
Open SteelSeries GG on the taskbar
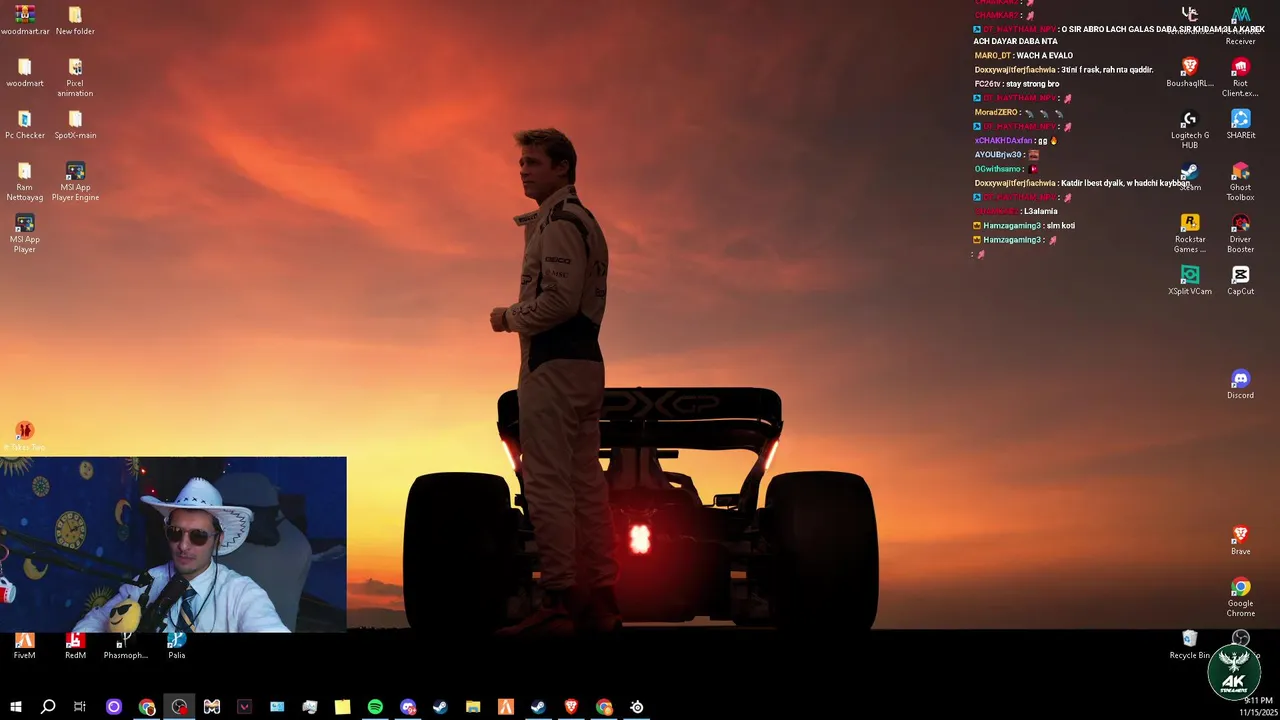tap(636, 707)
